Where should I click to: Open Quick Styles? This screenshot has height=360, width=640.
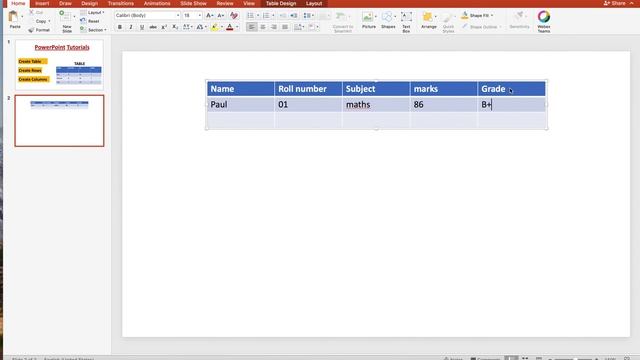(448, 22)
